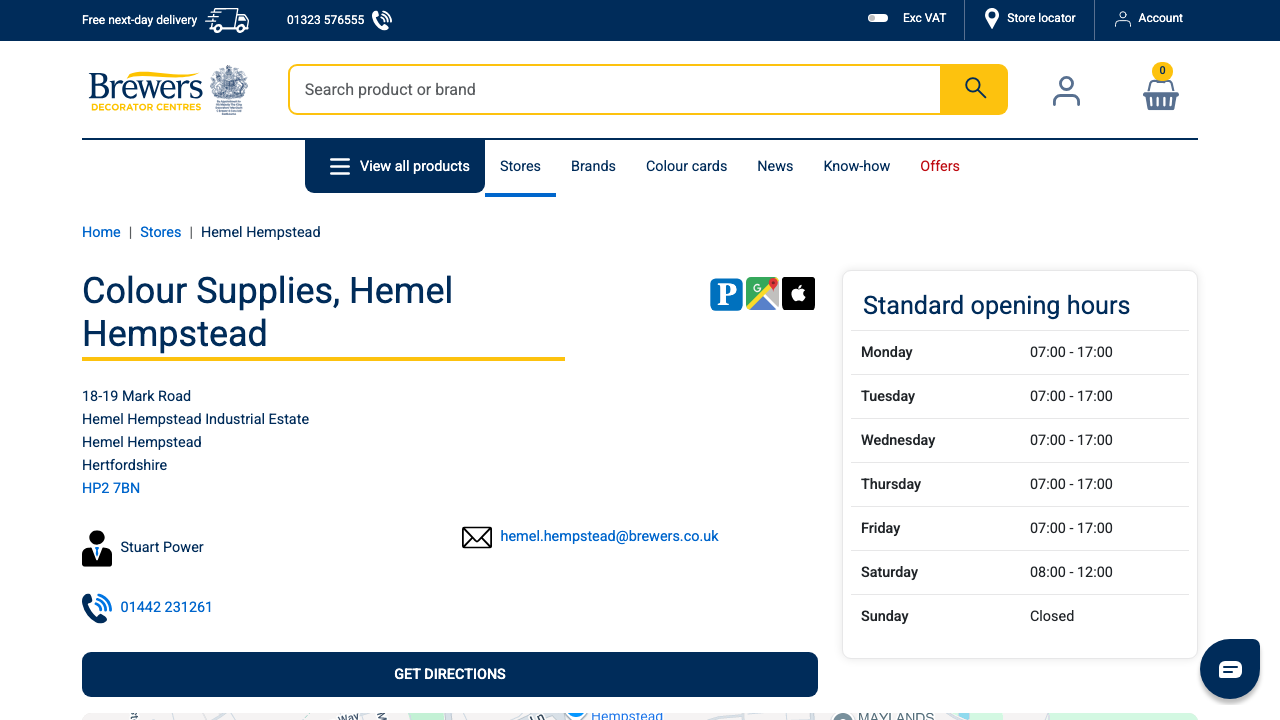This screenshot has width=1280, height=720.
Task: Click the blue parking P icon
Action: tap(727, 294)
